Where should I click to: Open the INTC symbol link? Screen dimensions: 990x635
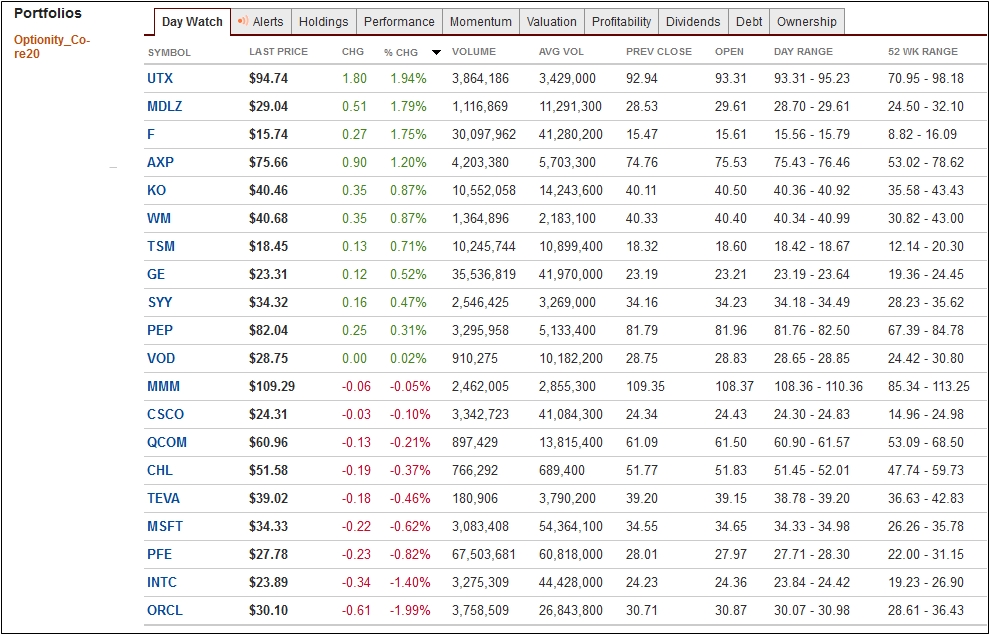[162, 583]
